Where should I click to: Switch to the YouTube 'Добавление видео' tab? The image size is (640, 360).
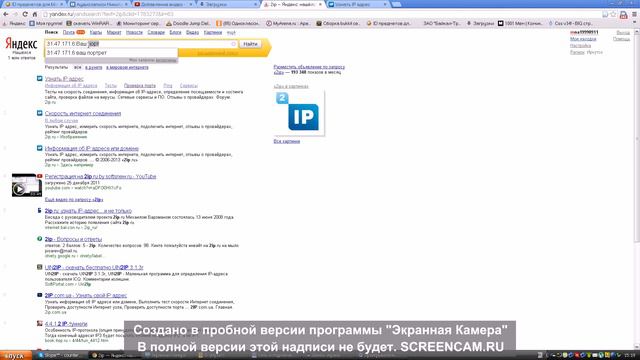[163, 4]
